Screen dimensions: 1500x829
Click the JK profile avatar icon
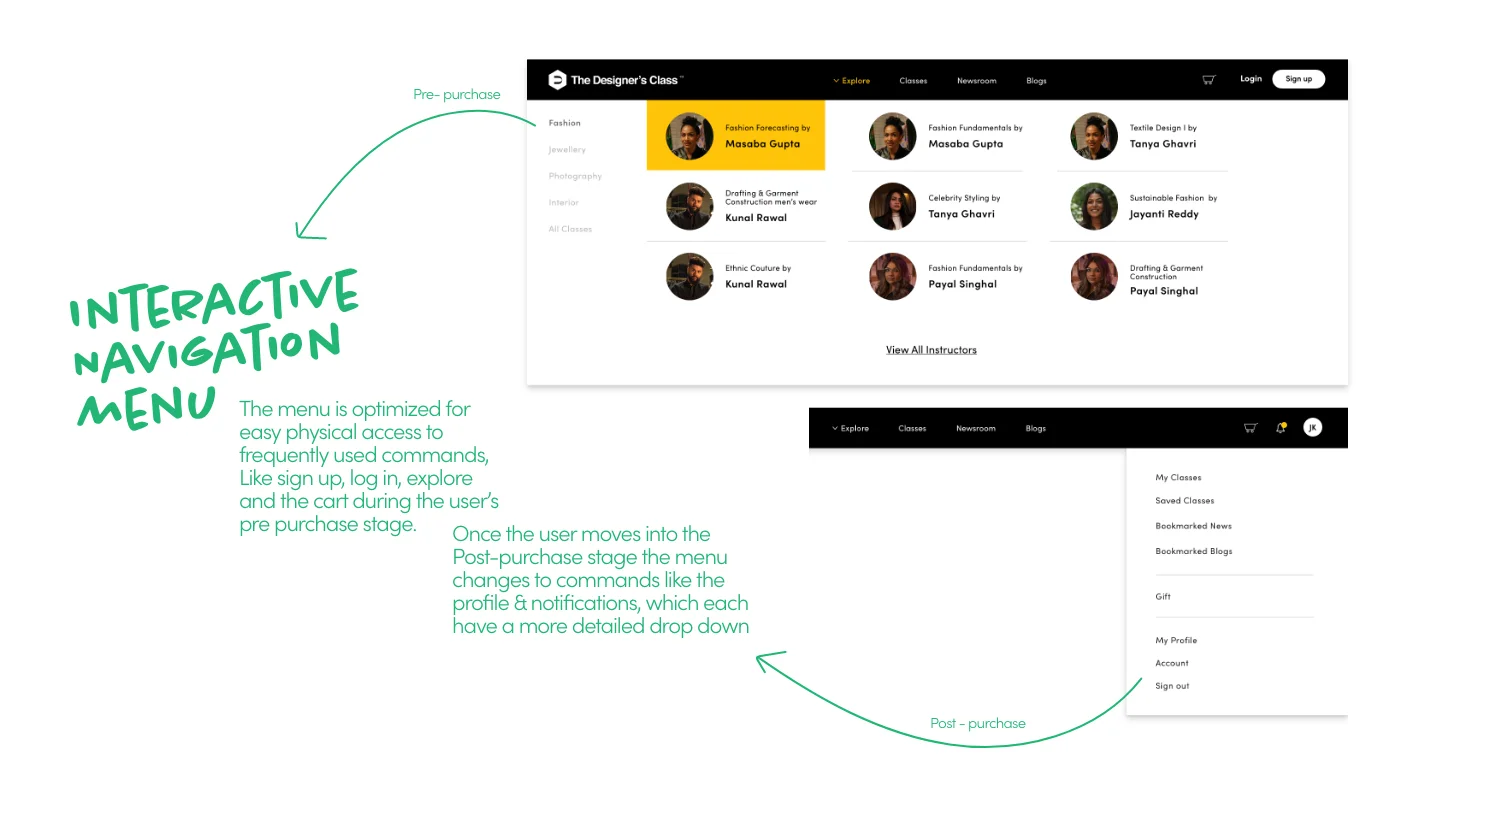(1312, 427)
